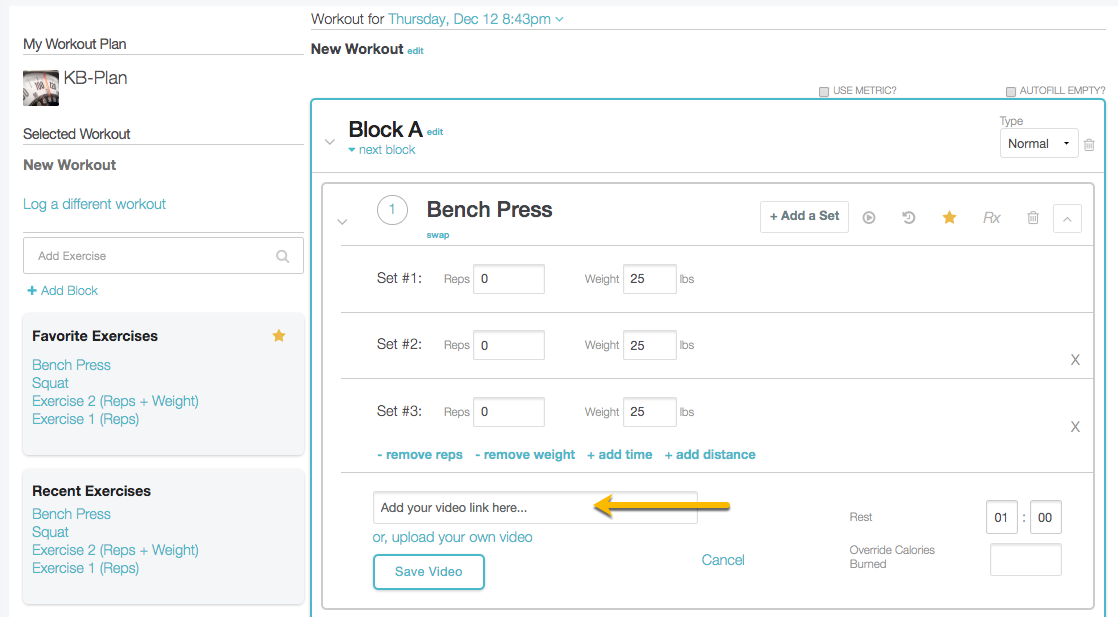The image size is (1118, 617).
Task: Enable the Use Metric checkbox
Action: [x=824, y=91]
